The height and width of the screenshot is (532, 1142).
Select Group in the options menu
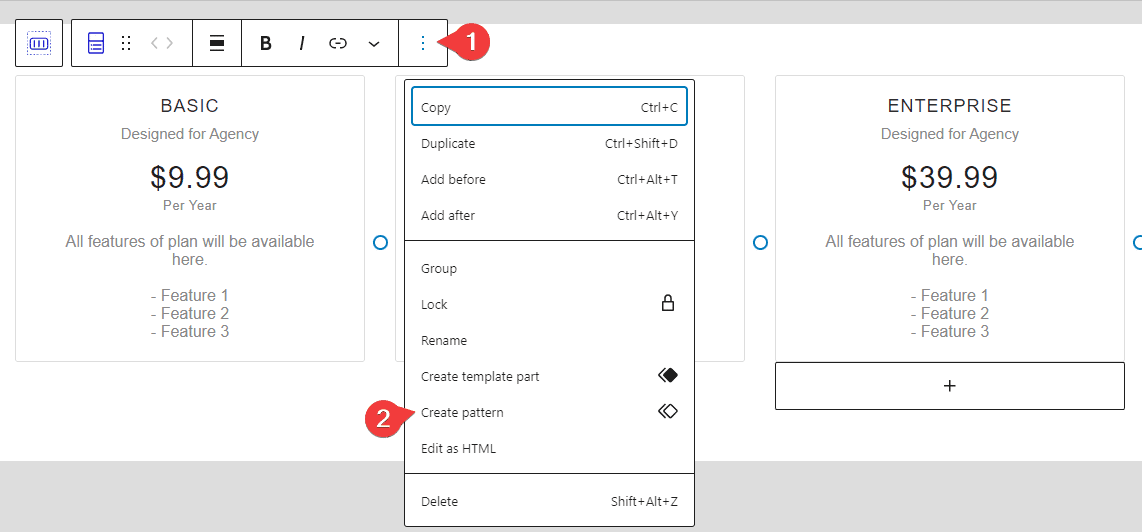coord(549,268)
